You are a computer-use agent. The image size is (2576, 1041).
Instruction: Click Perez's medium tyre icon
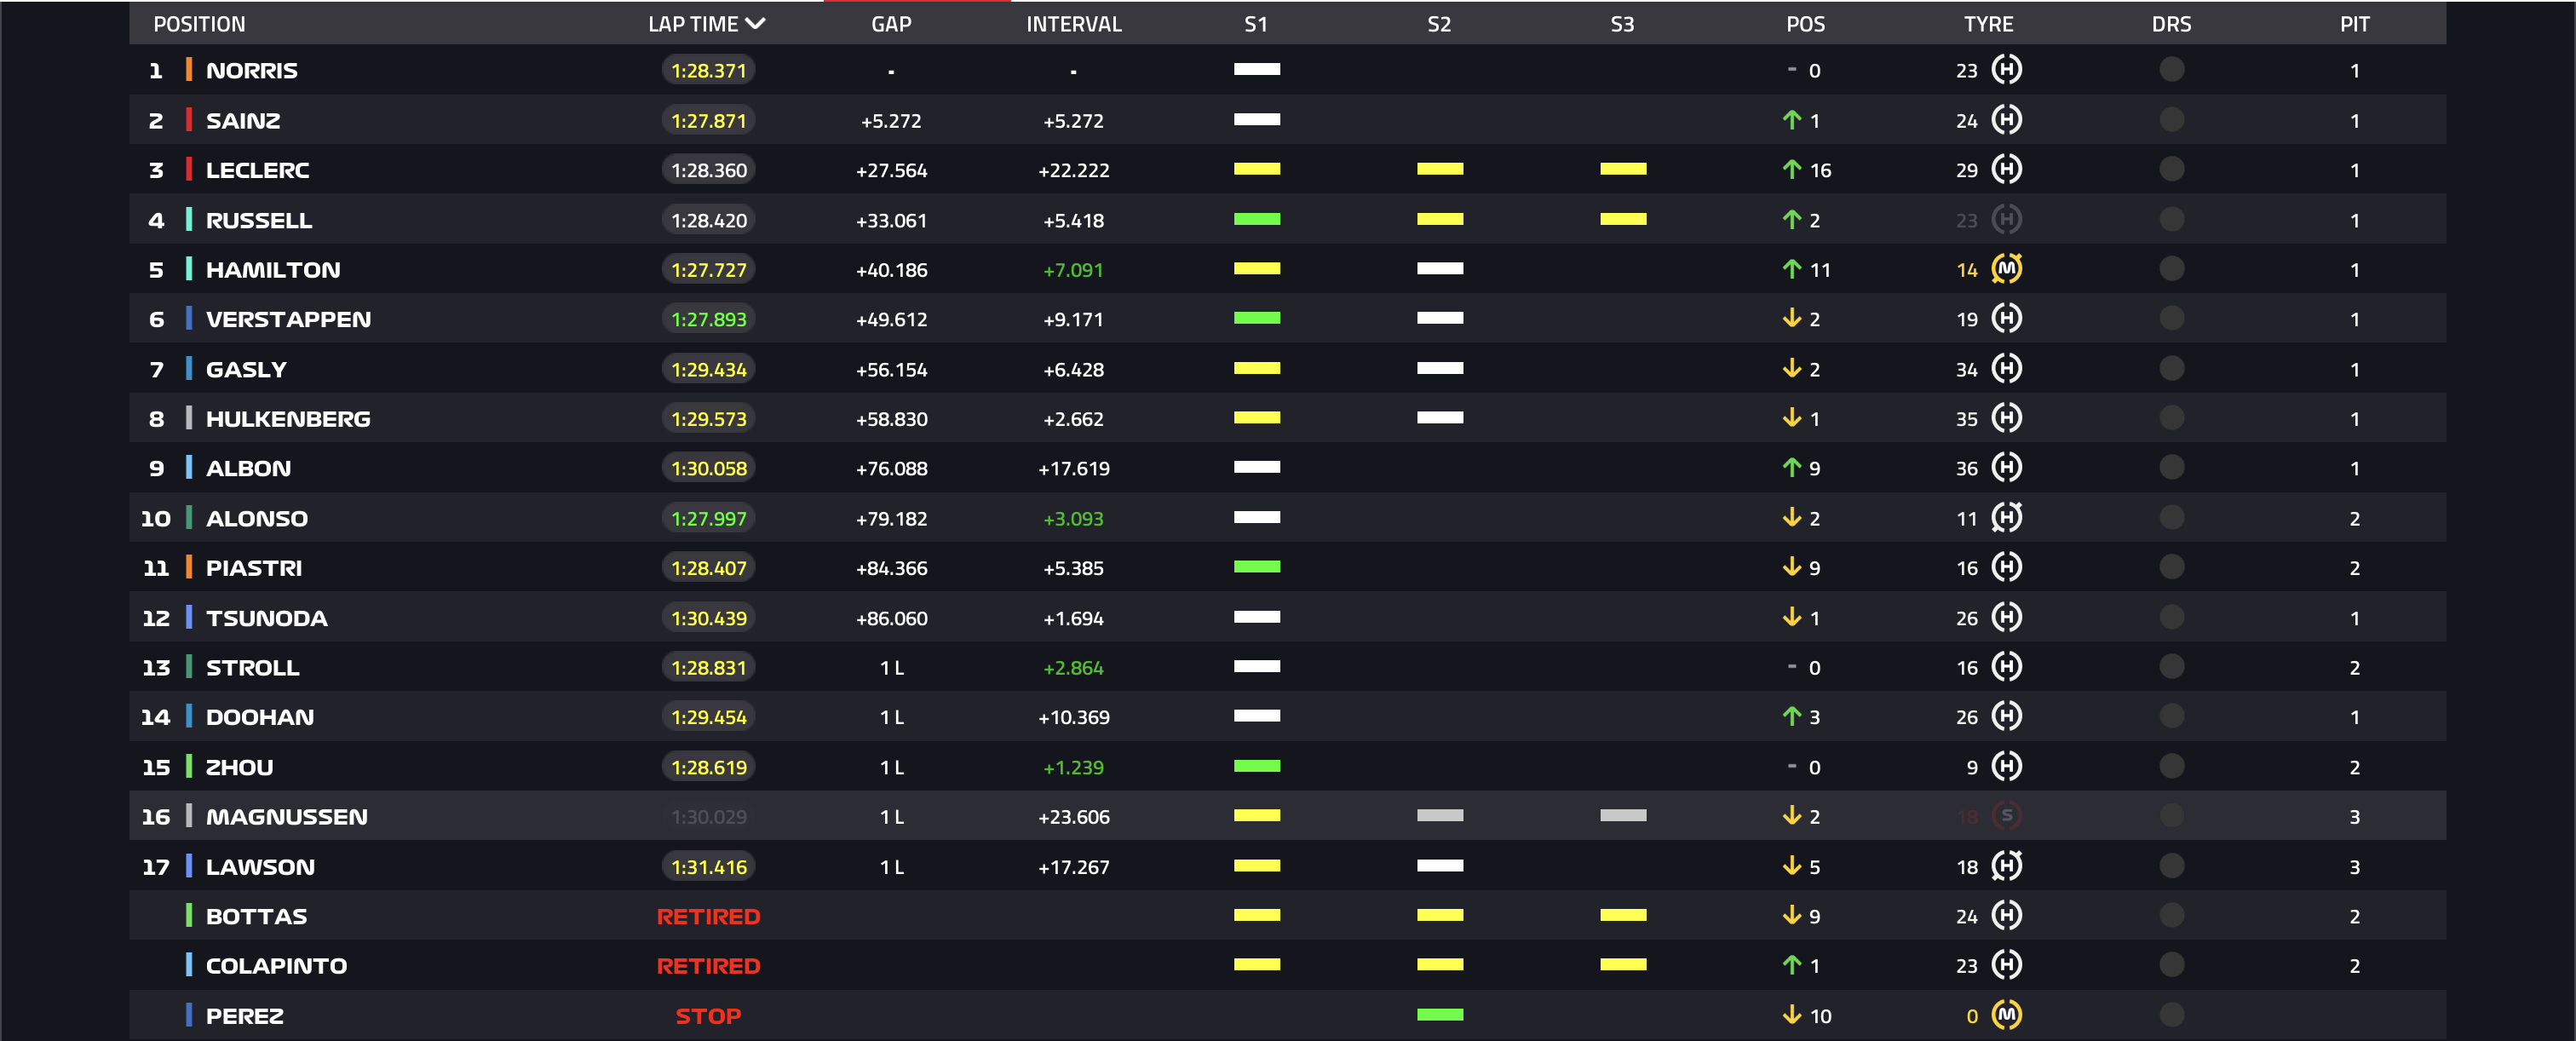(x=2006, y=1015)
